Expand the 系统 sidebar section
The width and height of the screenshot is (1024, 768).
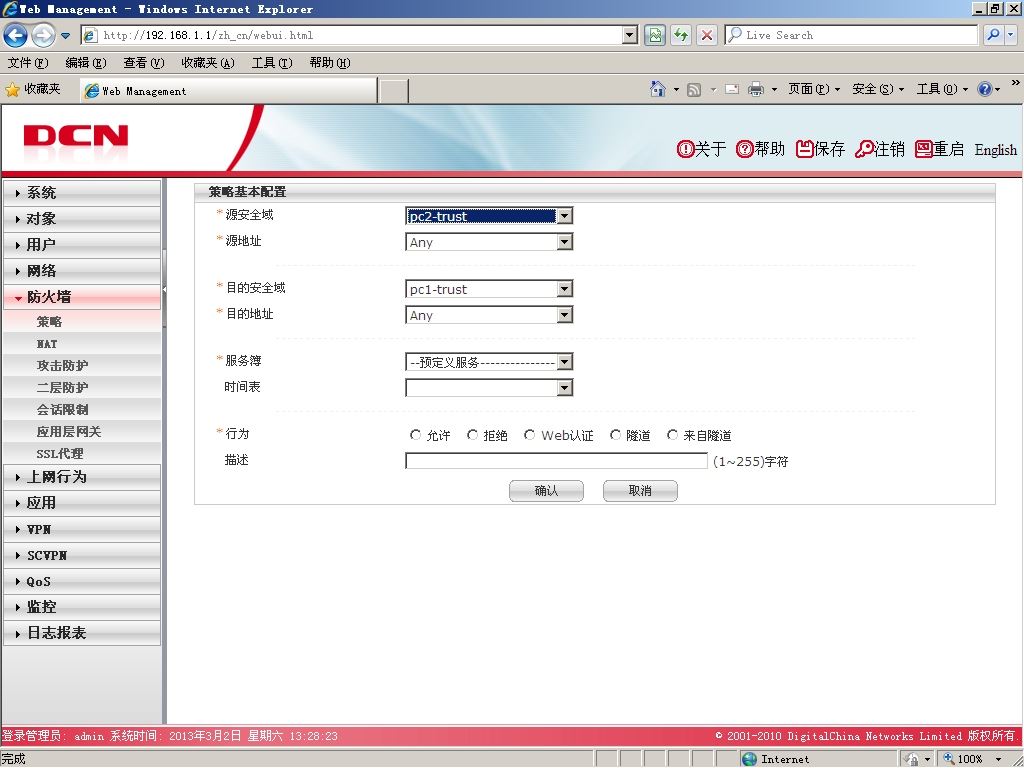82,193
